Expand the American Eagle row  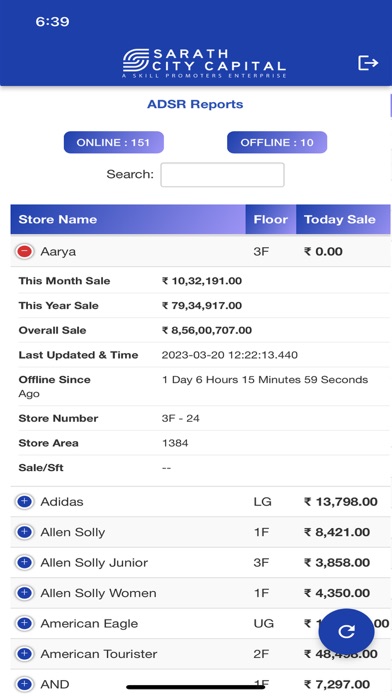24,623
